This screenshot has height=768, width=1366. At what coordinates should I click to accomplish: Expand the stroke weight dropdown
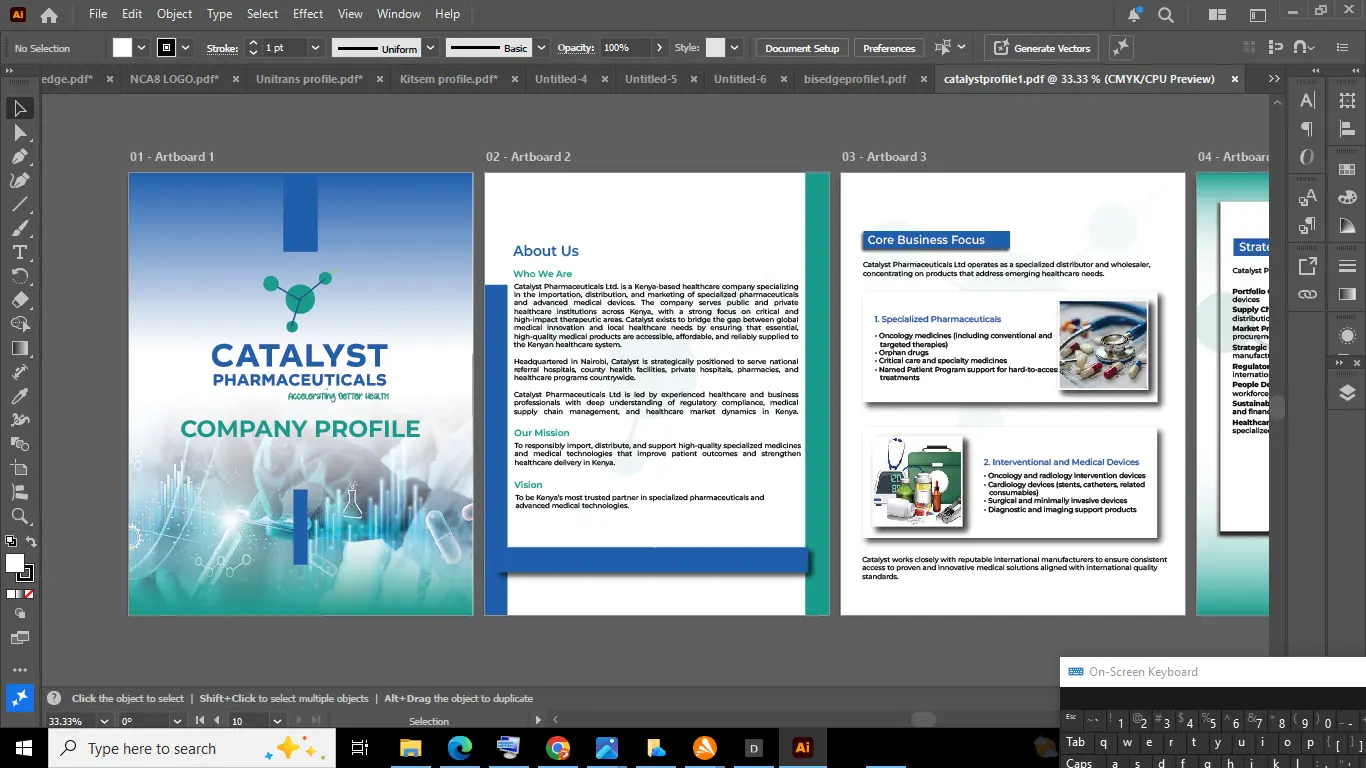coord(316,48)
